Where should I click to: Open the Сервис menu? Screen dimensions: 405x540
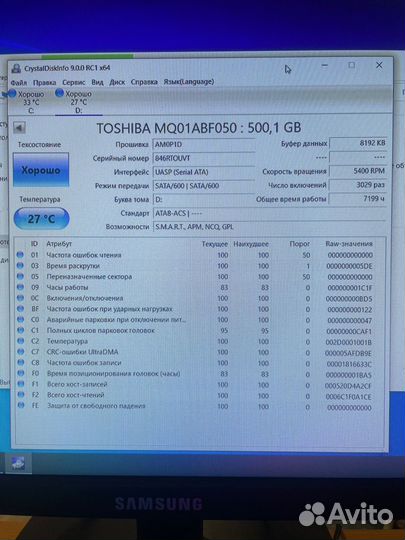[x=74, y=82]
